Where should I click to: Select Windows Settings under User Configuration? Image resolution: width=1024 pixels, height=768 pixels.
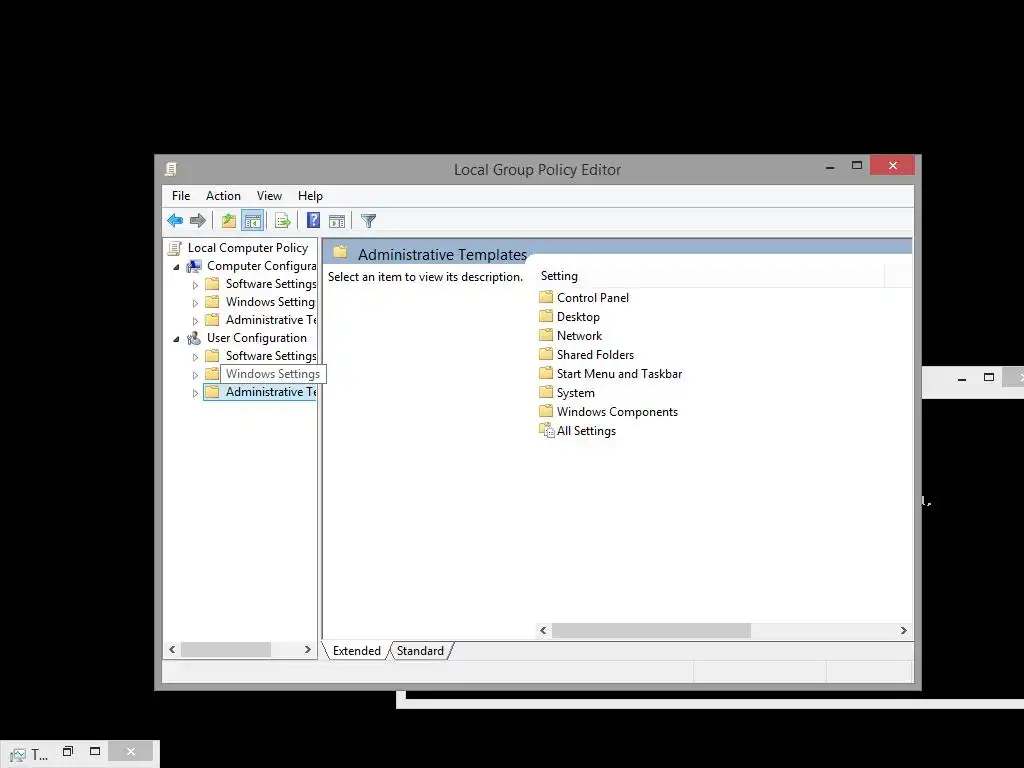[x=273, y=374]
